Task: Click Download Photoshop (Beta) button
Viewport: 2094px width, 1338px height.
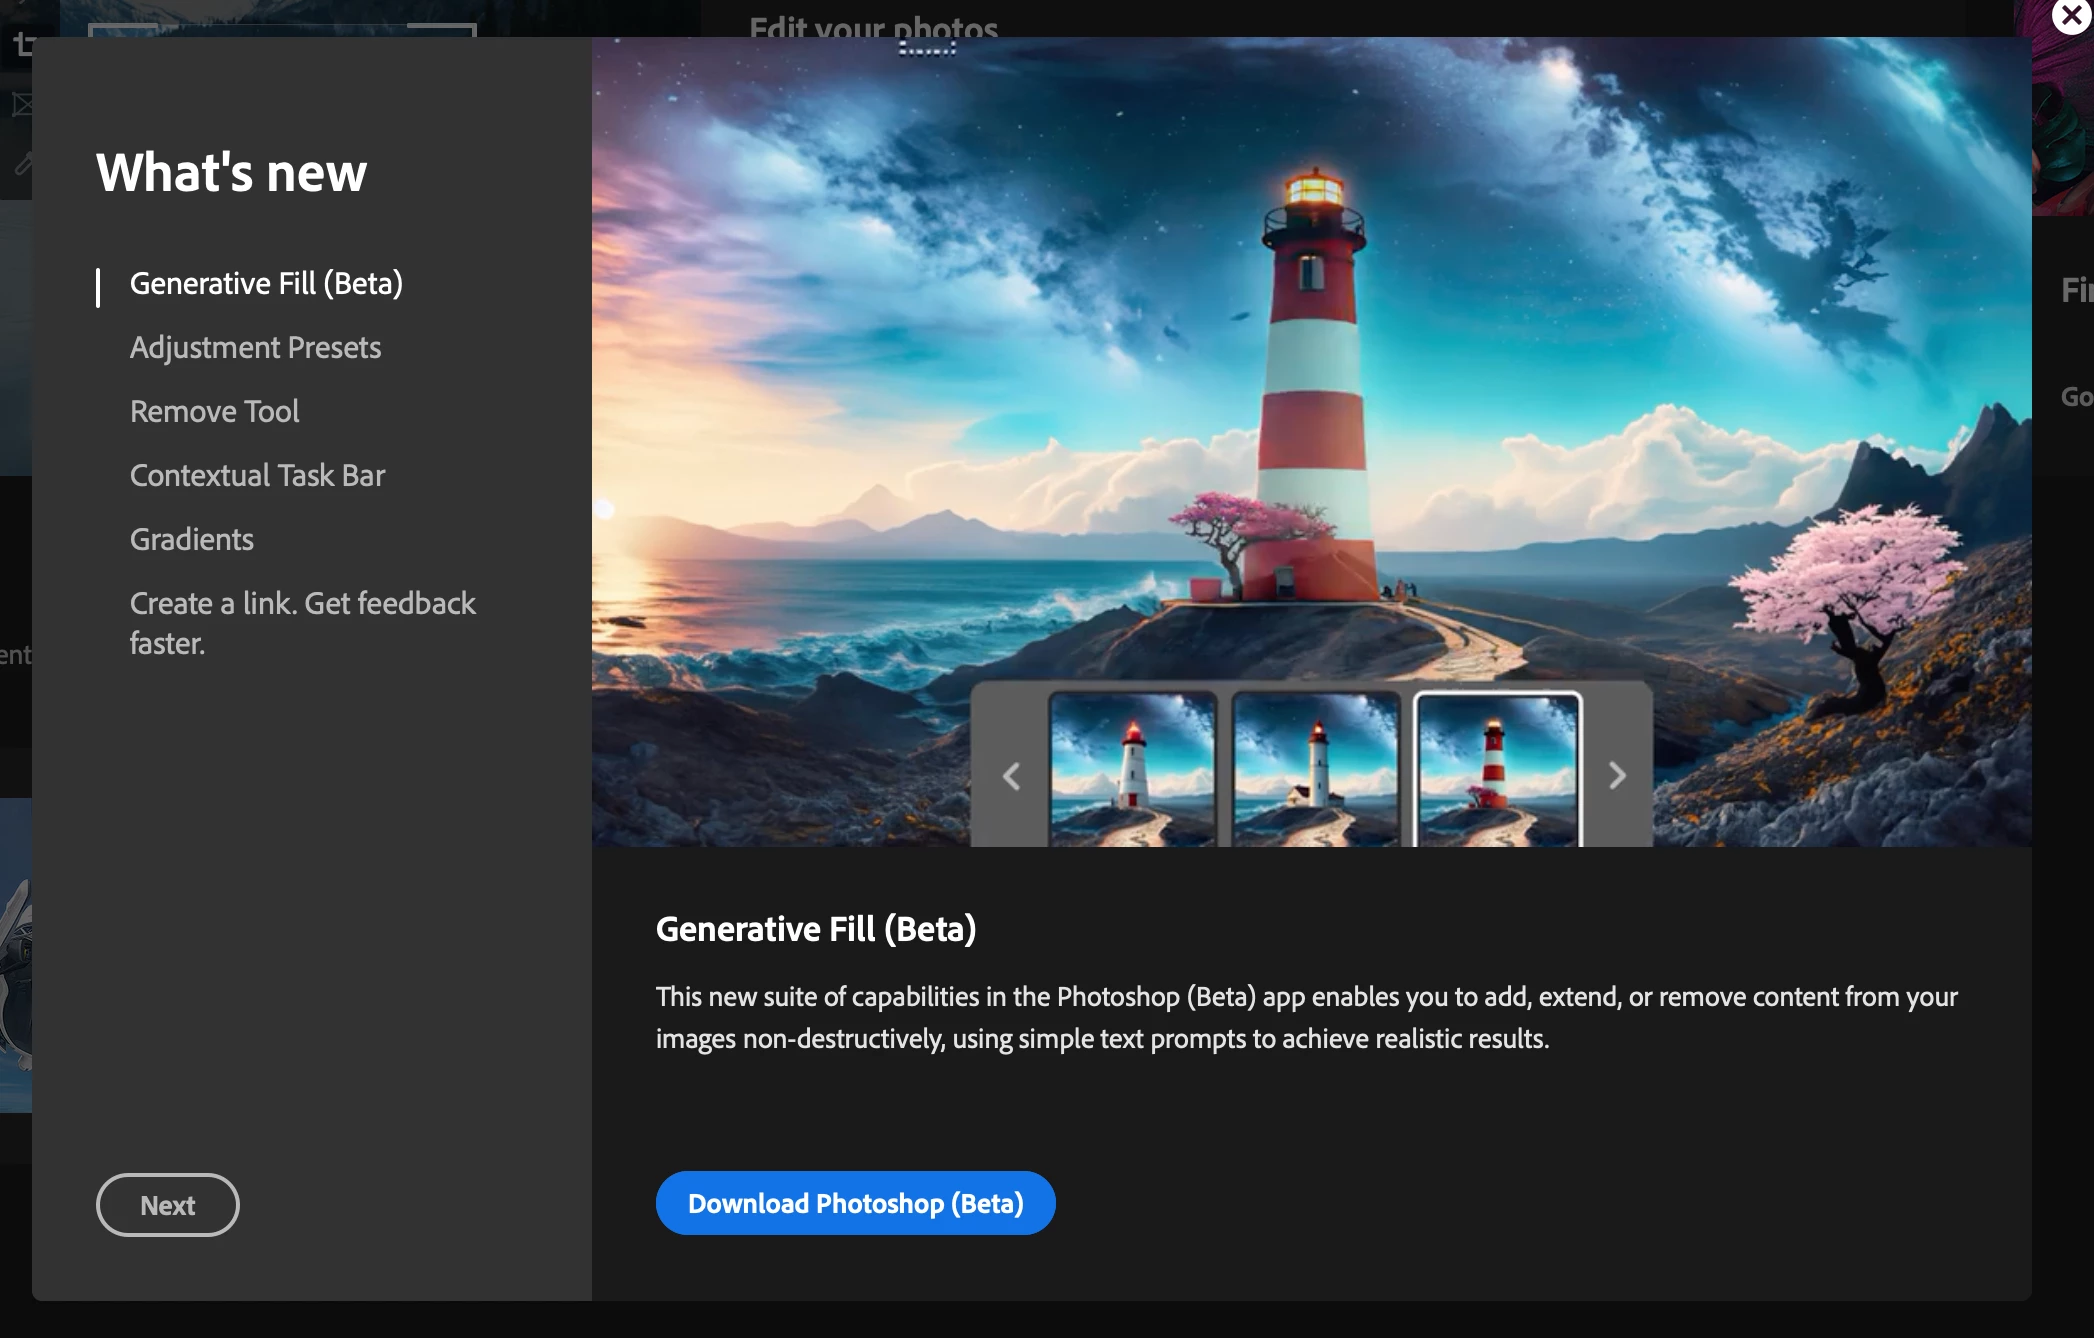Action: click(855, 1203)
